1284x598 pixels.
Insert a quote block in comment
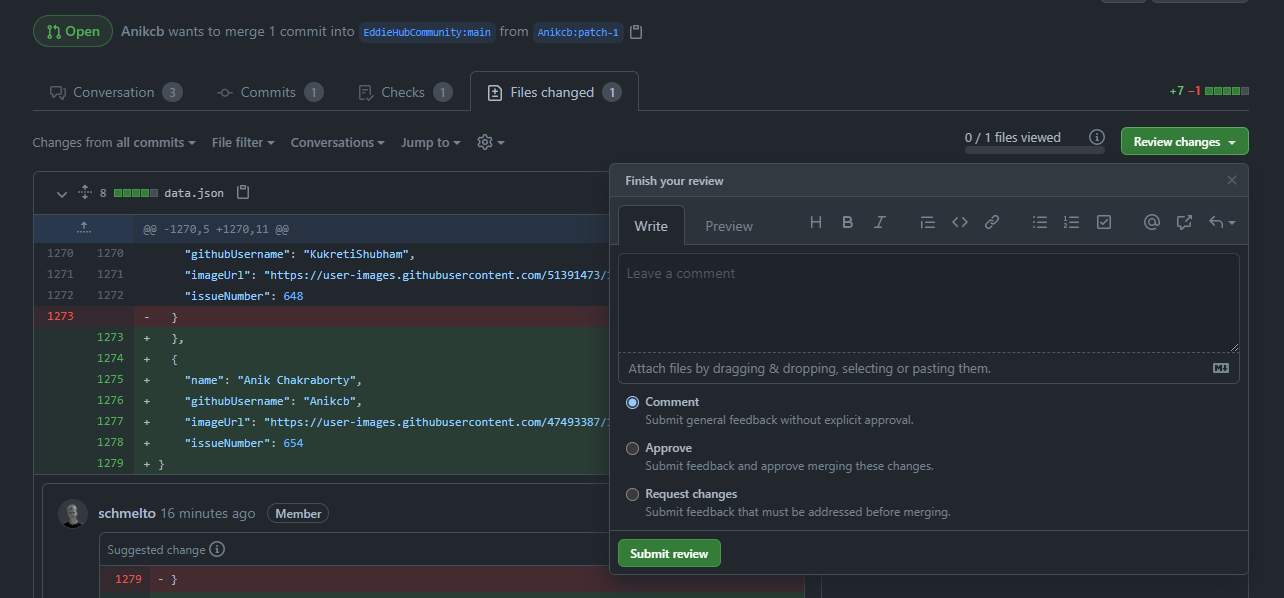coord(927,223)
